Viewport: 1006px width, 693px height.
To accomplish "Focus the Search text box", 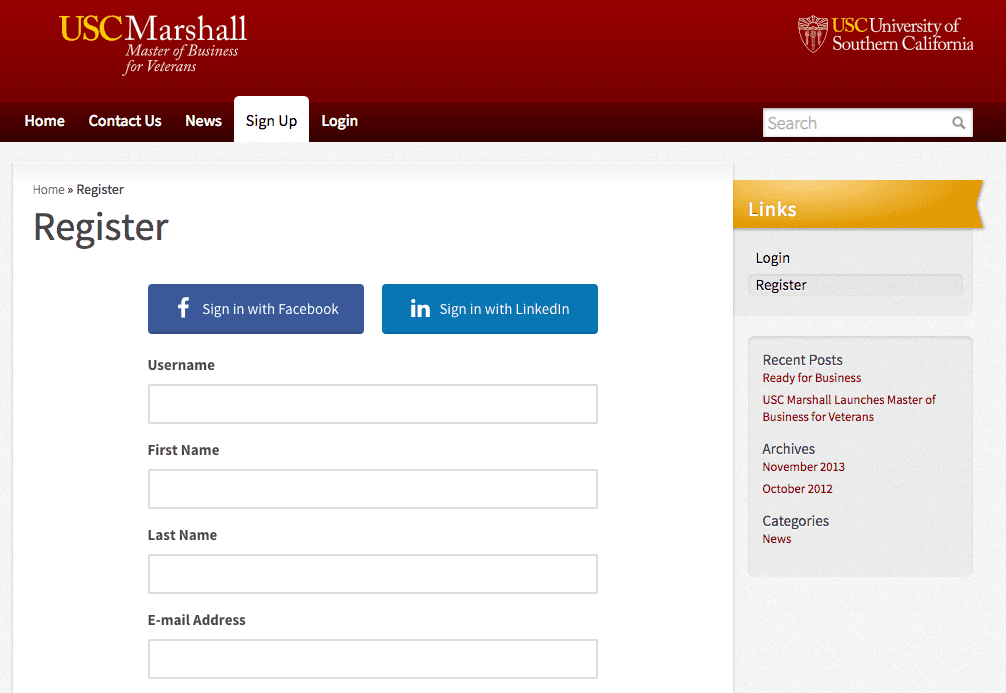I will [x=855, y=123].
